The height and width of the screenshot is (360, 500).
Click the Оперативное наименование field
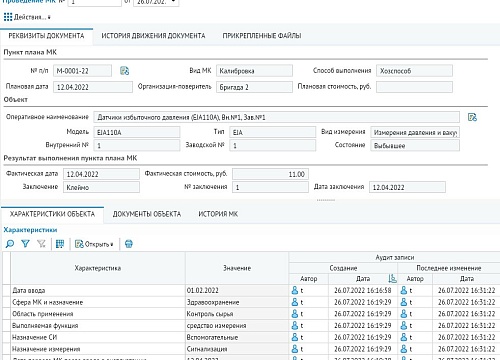coord(276,117)
